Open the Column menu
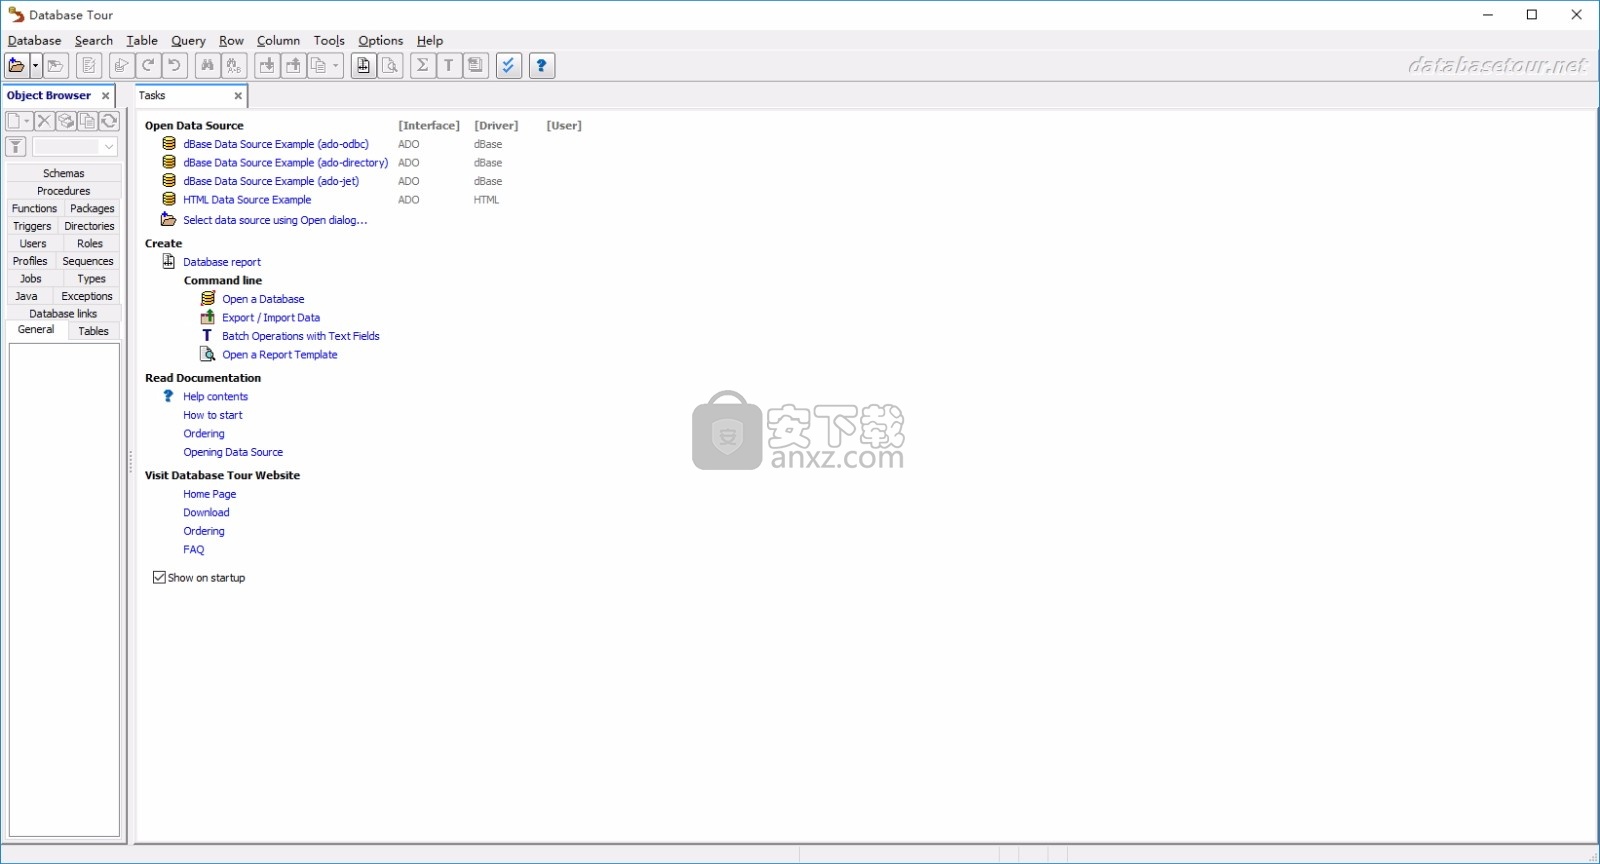 tap(278, 41)
